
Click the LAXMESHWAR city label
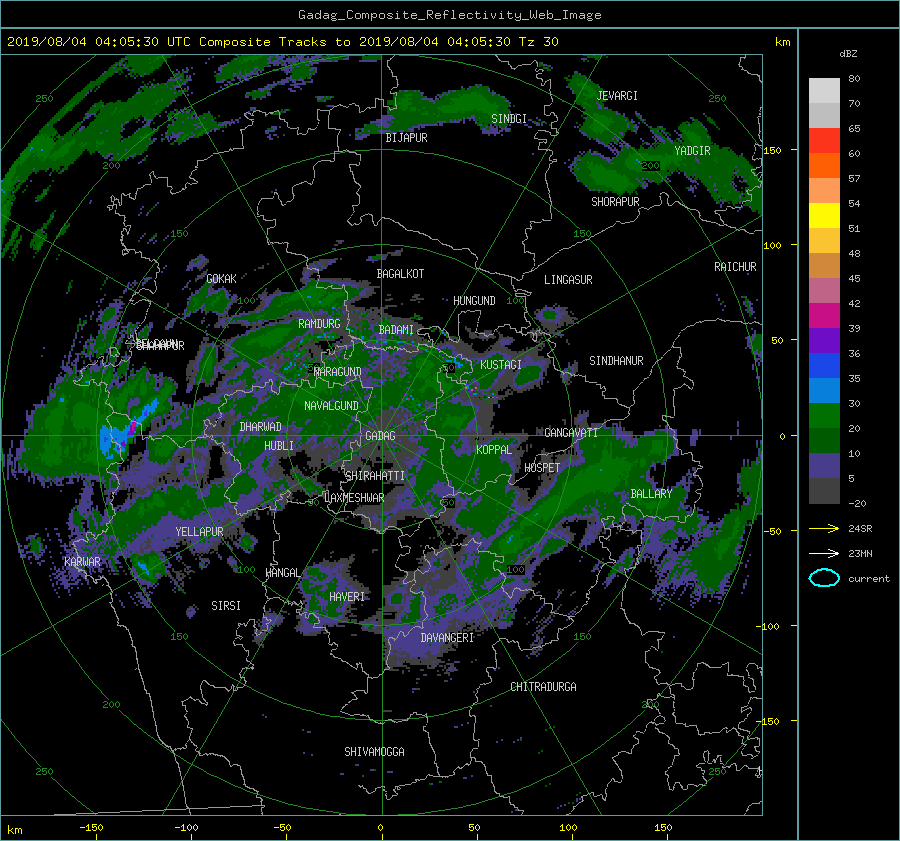pos(354,498)
